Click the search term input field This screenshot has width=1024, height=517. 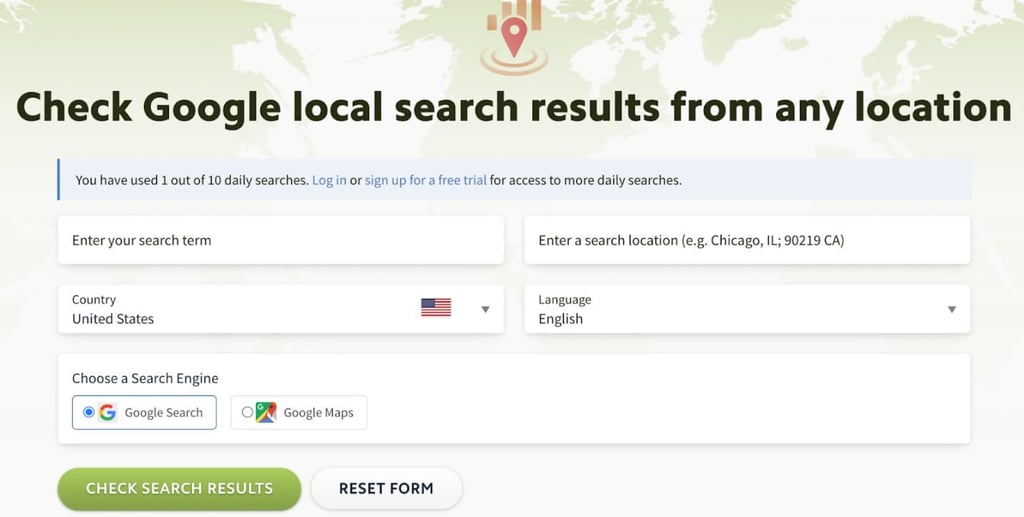coord(281,240)
